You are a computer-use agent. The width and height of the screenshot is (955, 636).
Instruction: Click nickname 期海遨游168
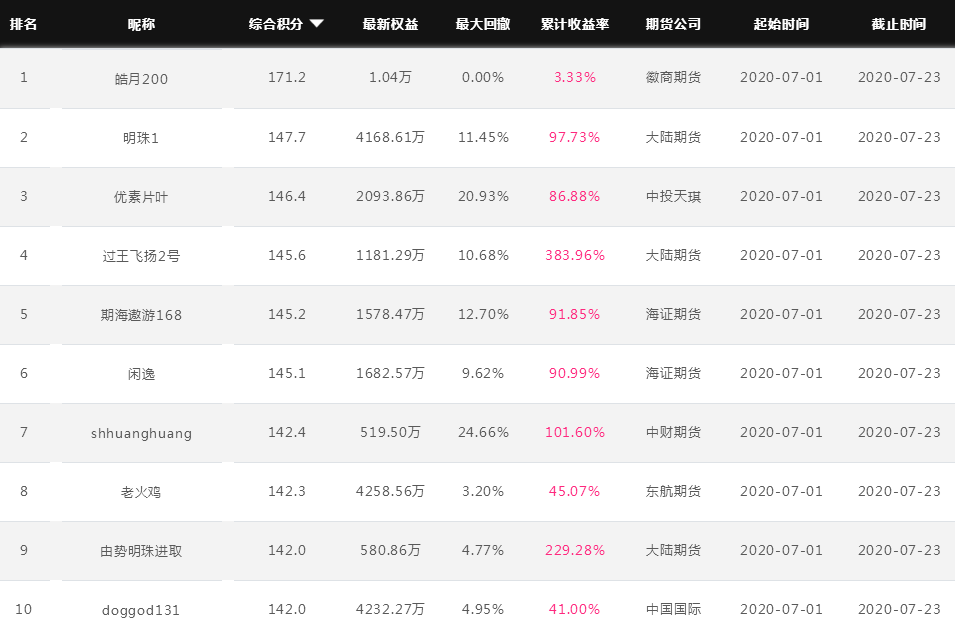coord(141,315)
